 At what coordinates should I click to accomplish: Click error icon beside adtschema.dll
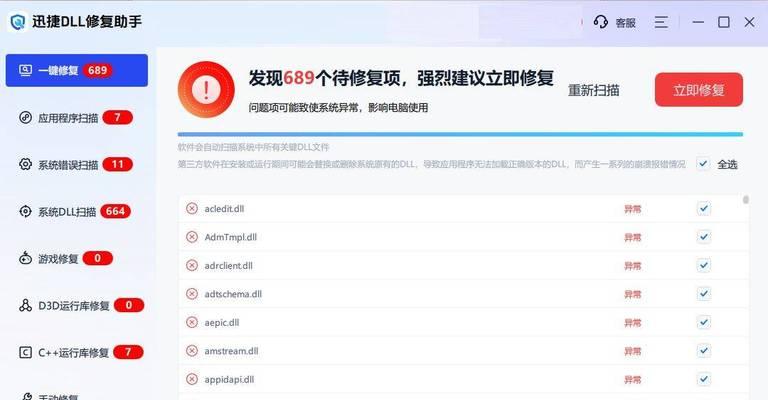pyautogui.click(x=192, y=294)
